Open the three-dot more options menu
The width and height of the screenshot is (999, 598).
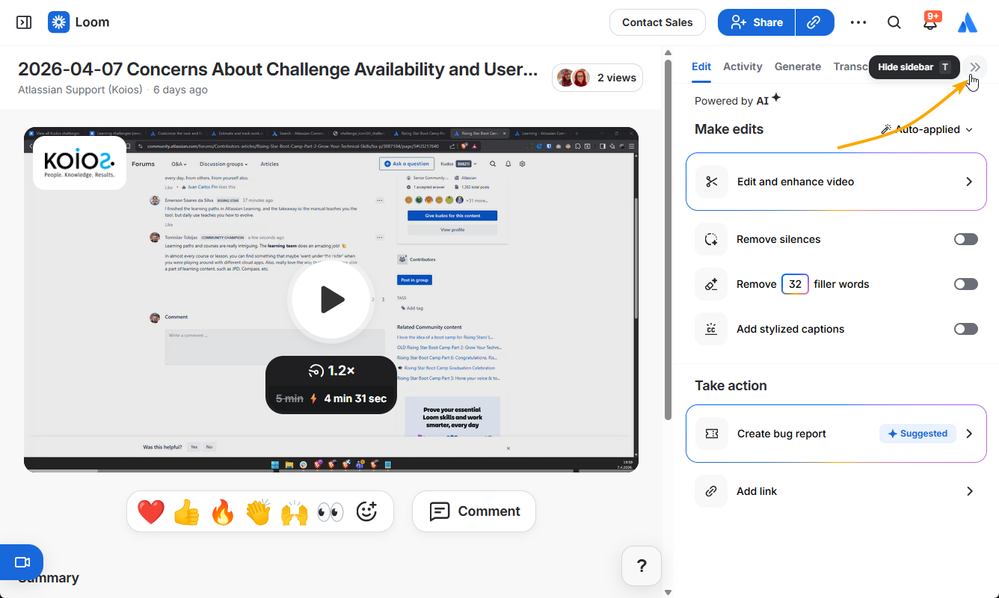(858, 22)
